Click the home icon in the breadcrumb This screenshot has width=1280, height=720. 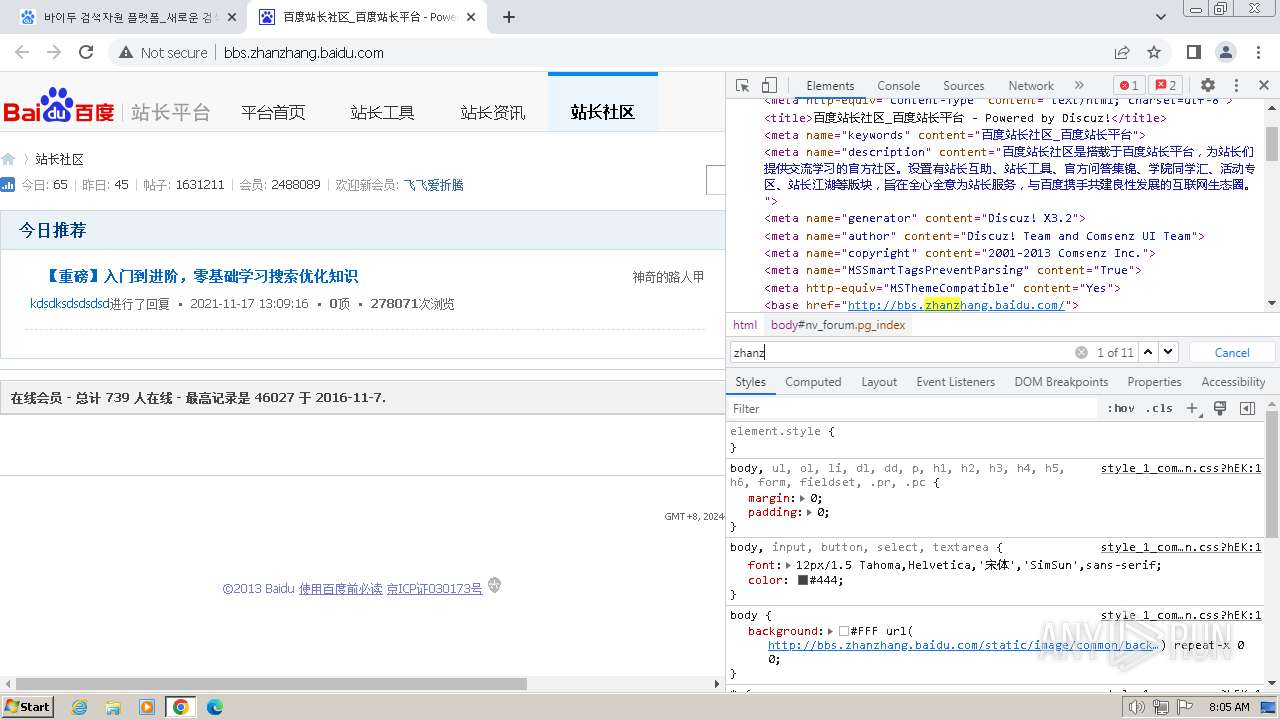[8, 159]
